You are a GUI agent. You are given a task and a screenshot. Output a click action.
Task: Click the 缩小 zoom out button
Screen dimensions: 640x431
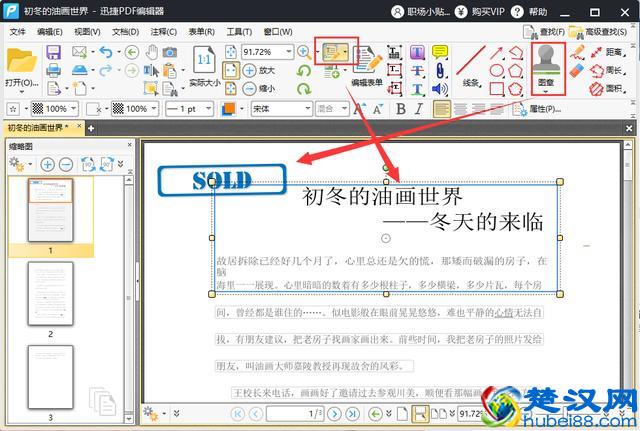(x=259, y=88)
